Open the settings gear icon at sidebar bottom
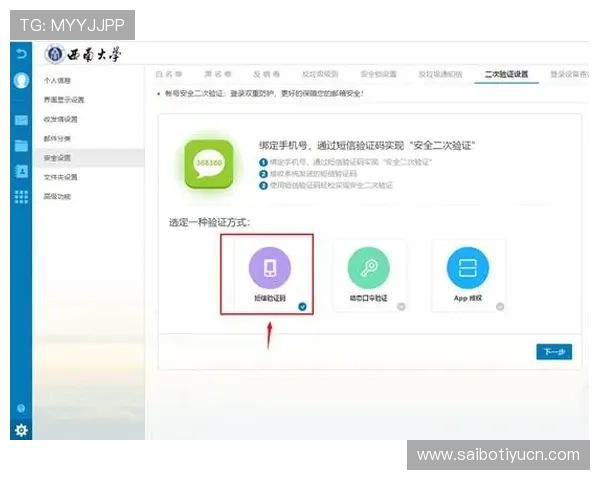The height and width of the screenshot is (480, 600). 21,431
